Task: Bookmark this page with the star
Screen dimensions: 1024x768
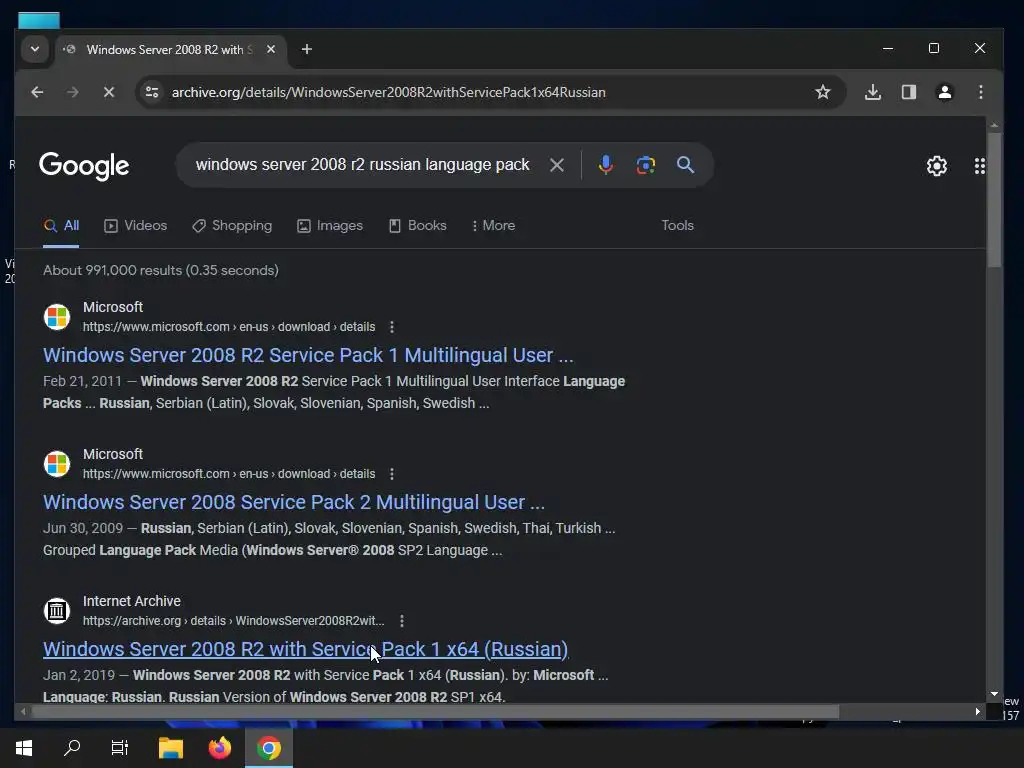Action: point(823,92)
